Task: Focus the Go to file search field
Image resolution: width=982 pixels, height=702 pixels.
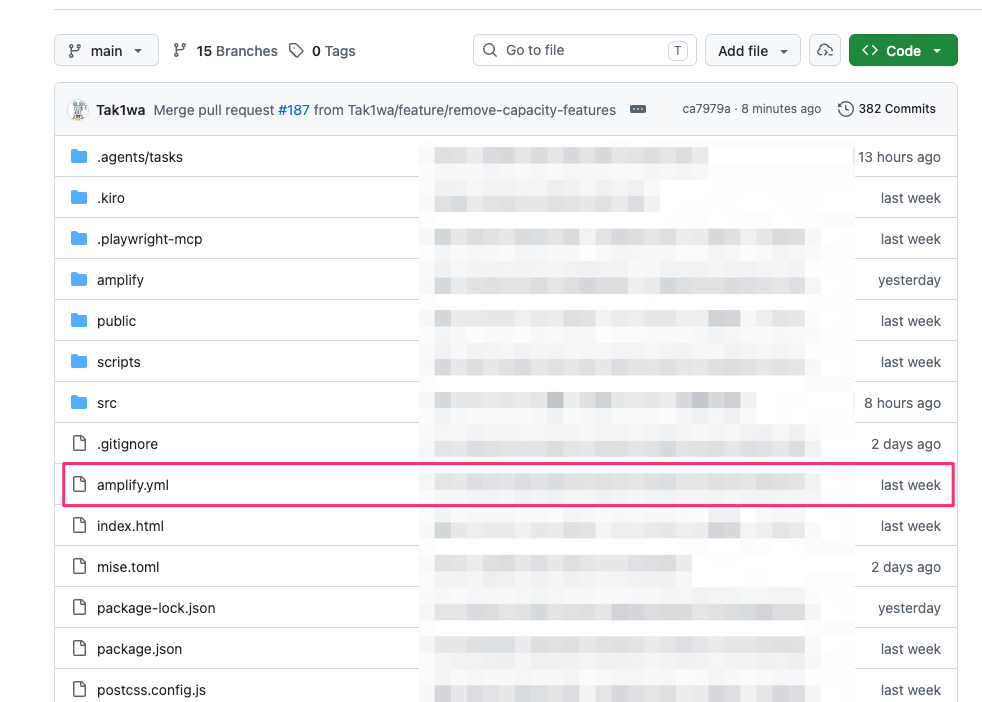Action: 584,50
